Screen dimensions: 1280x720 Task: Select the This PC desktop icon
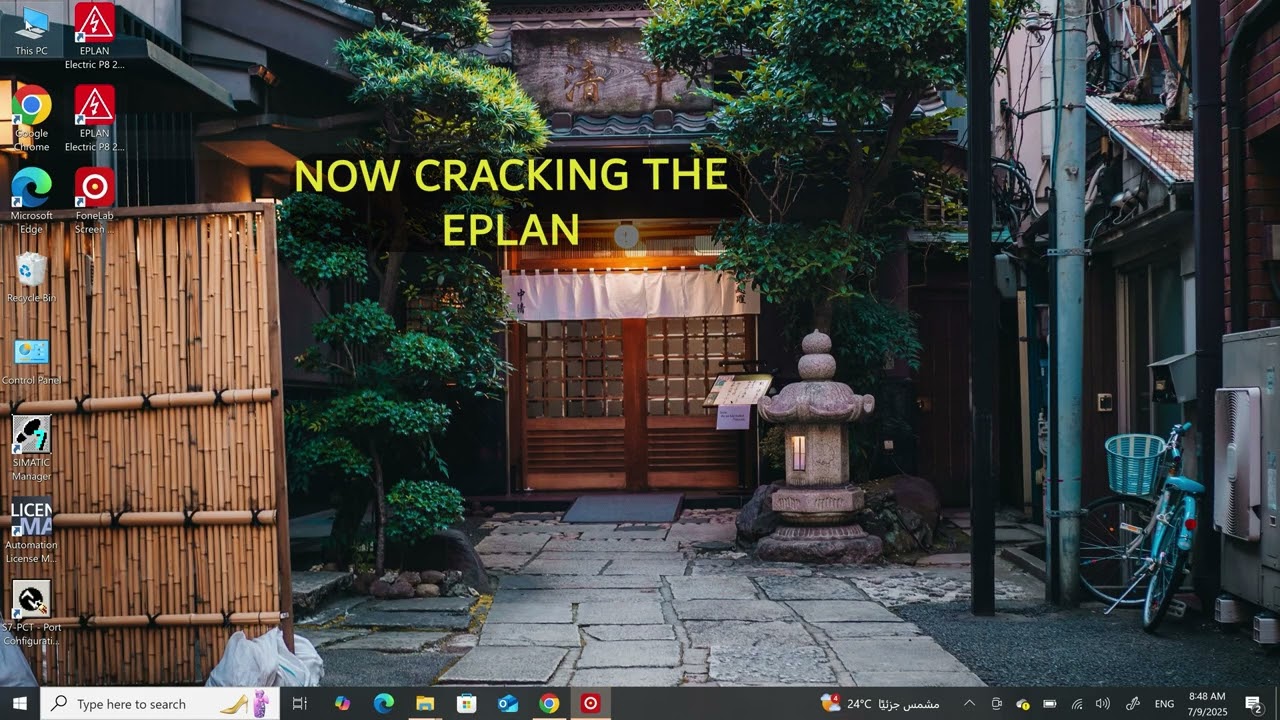coord(31,30)
